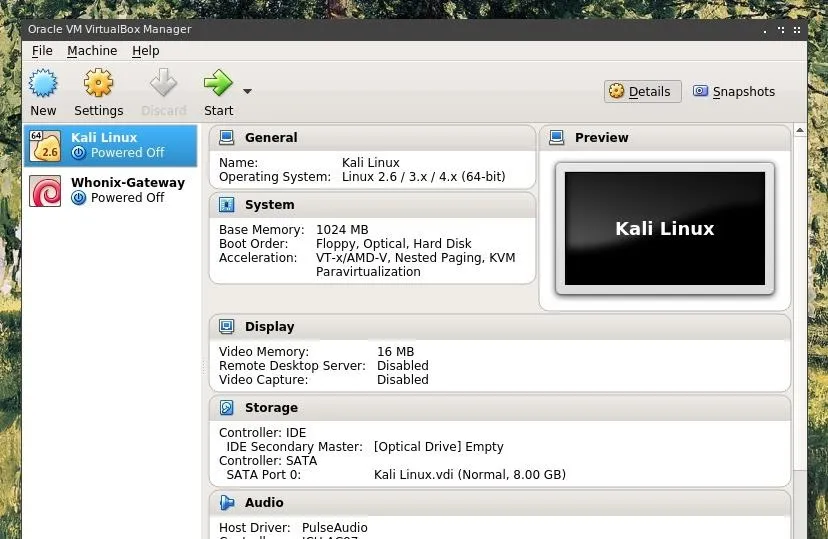Screen dimensions: 828x539
Task: Click the System section chip icon
Action: (227, 204)
